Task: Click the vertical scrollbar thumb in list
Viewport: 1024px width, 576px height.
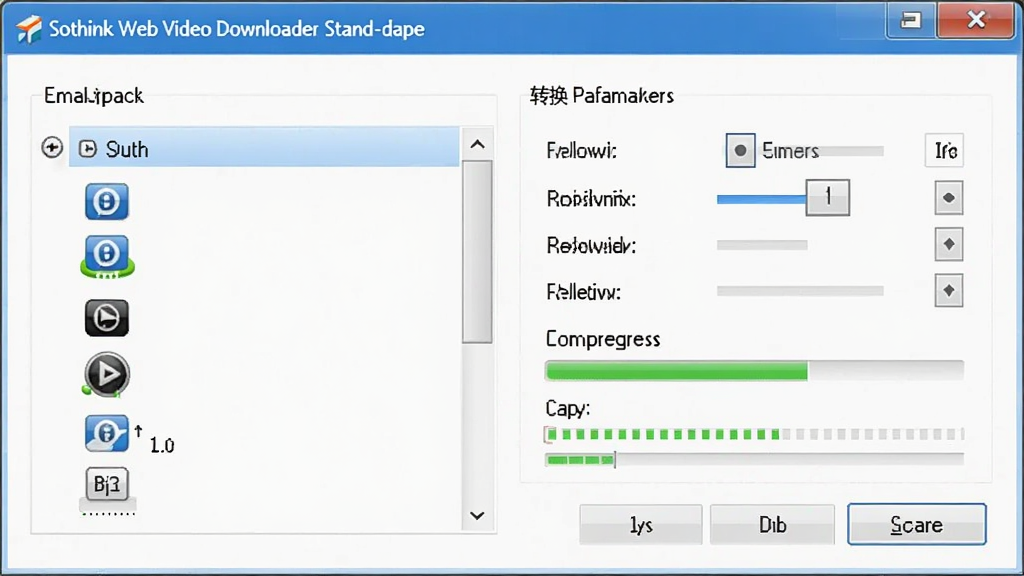Action: pyautogui.click(x=477, y=251)
